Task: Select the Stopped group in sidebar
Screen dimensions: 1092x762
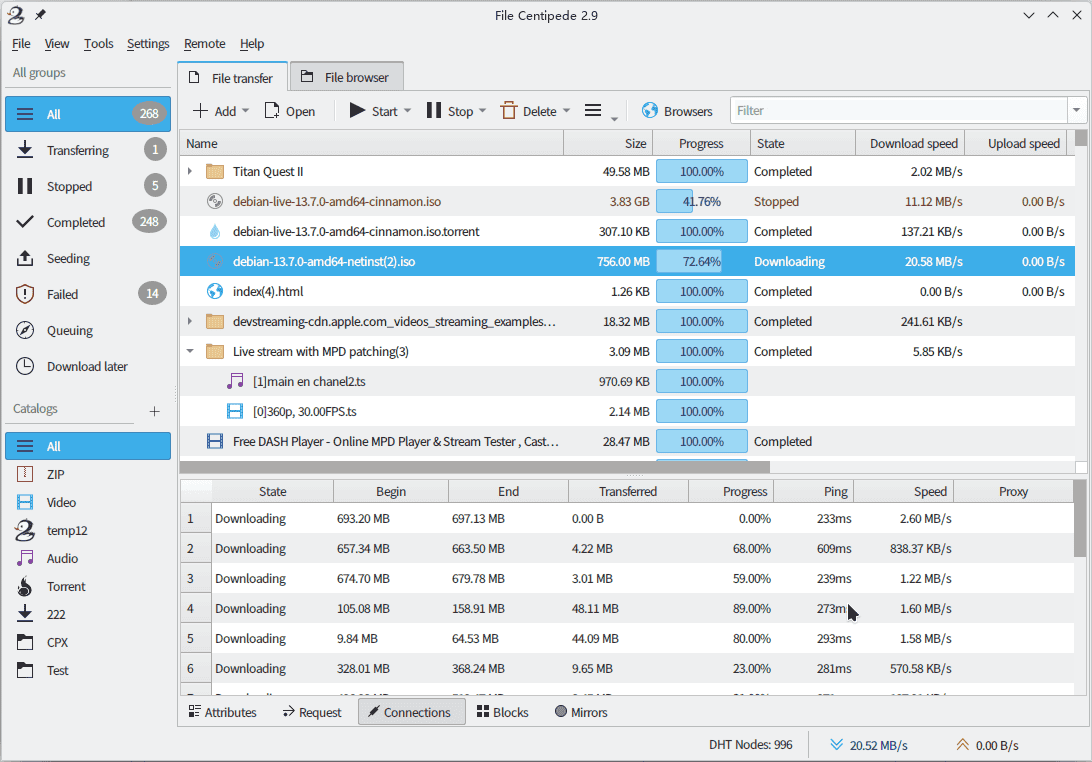Action: click(88, 186)
